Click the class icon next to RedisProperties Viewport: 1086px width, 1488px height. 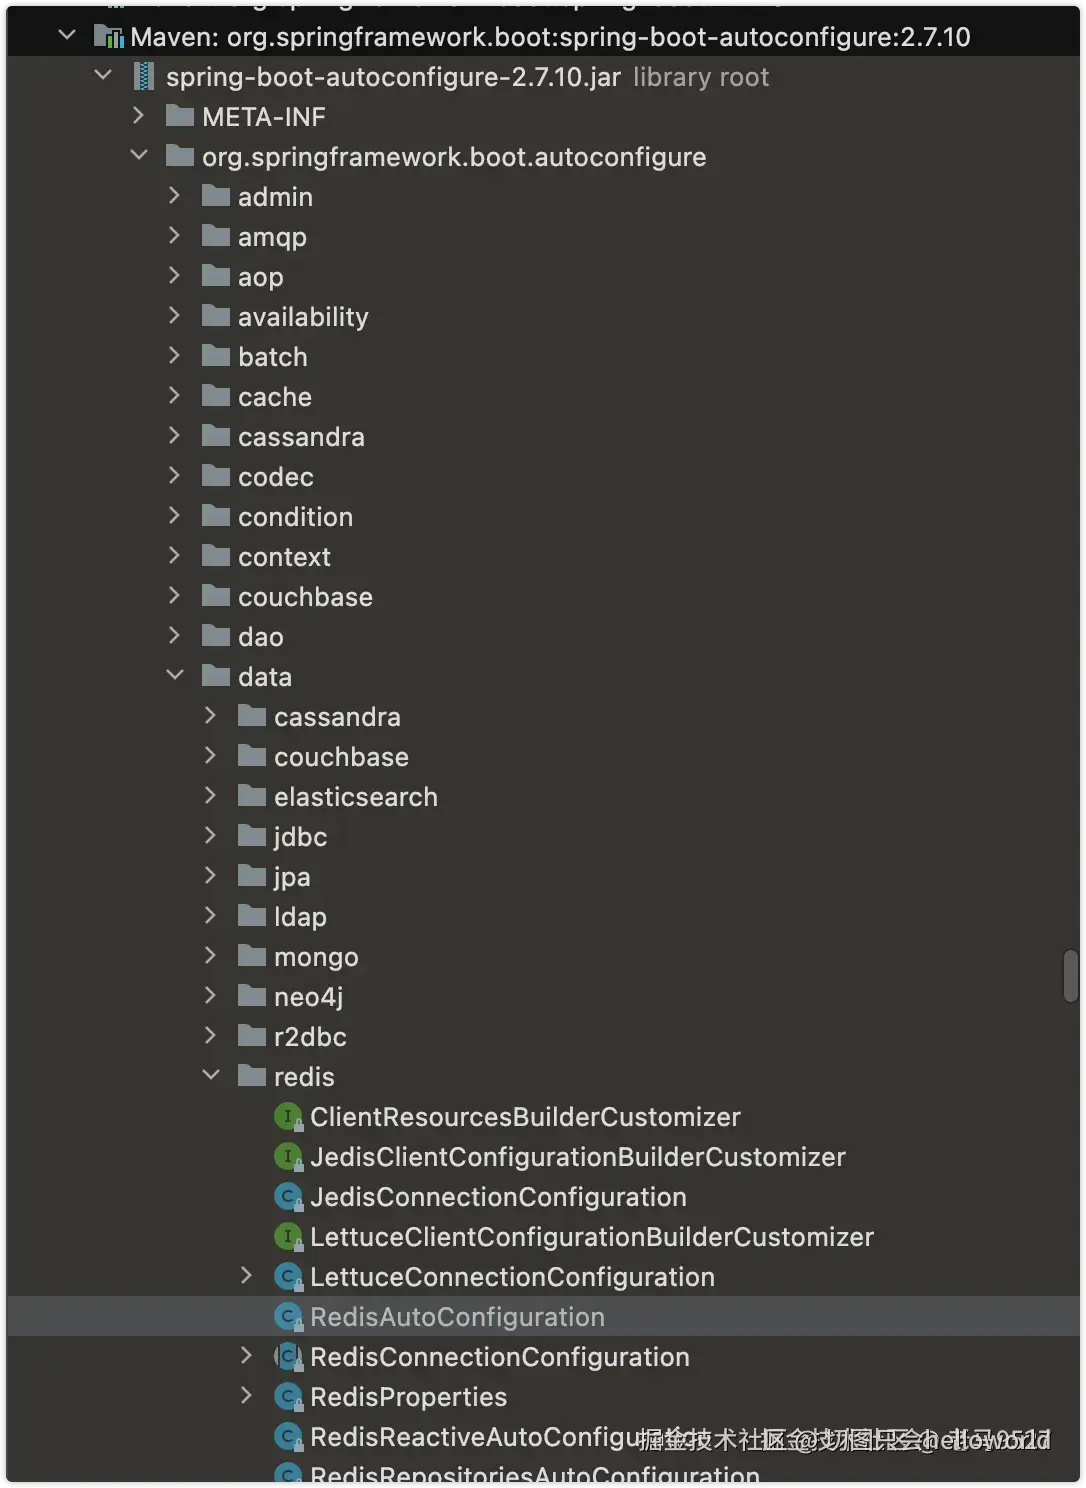coord(288,1397)
